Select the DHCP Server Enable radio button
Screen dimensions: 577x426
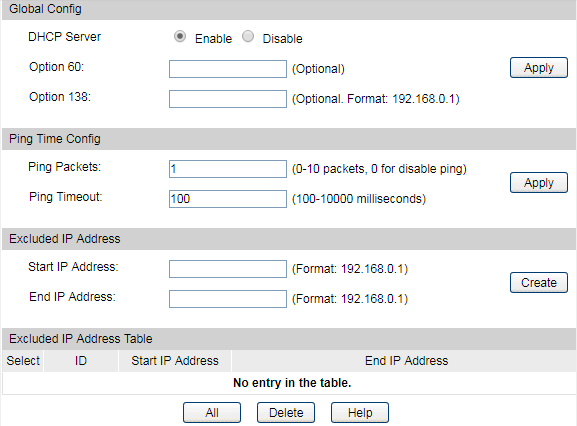point(180,37)
